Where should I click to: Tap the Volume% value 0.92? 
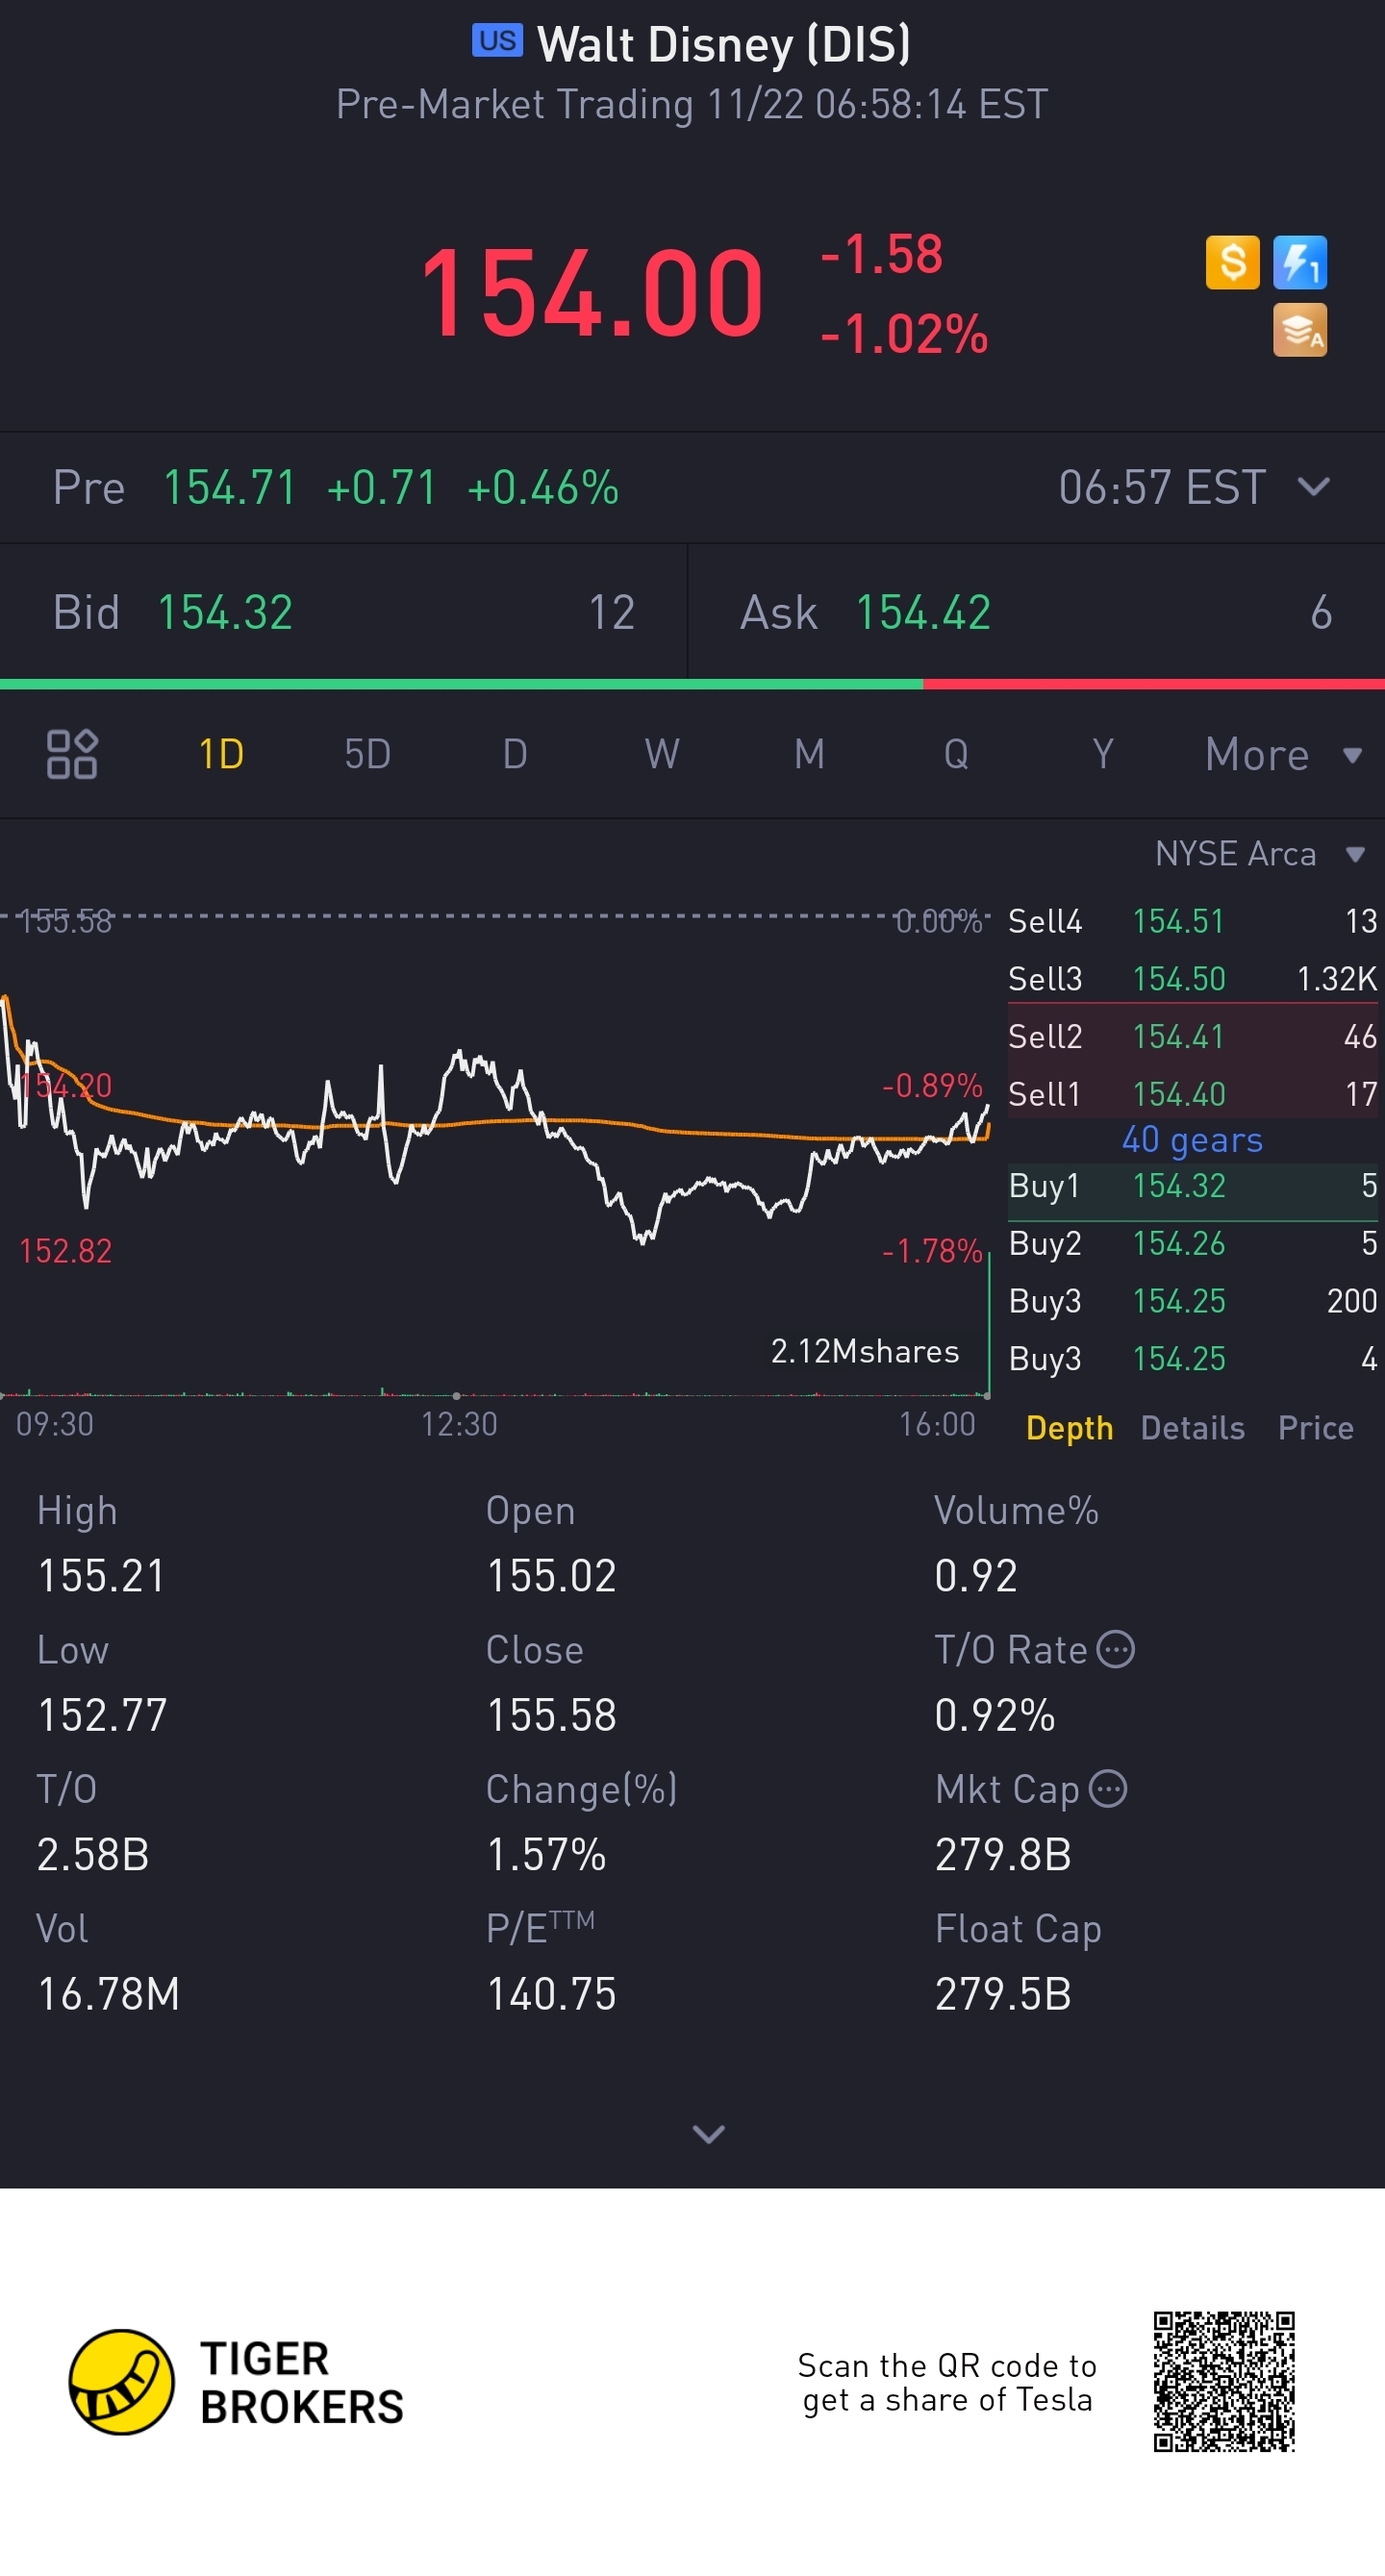point(976,1576)
